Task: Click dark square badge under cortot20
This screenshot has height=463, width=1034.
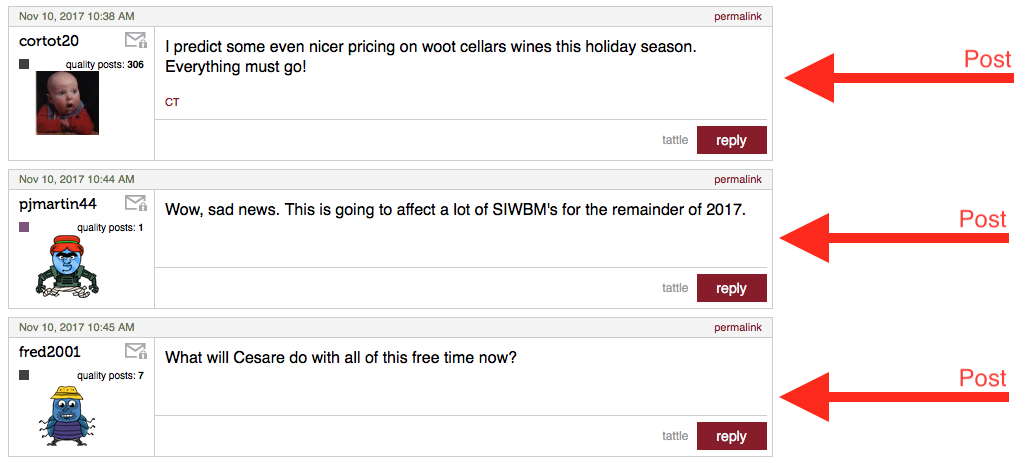Action: (24, 64)
